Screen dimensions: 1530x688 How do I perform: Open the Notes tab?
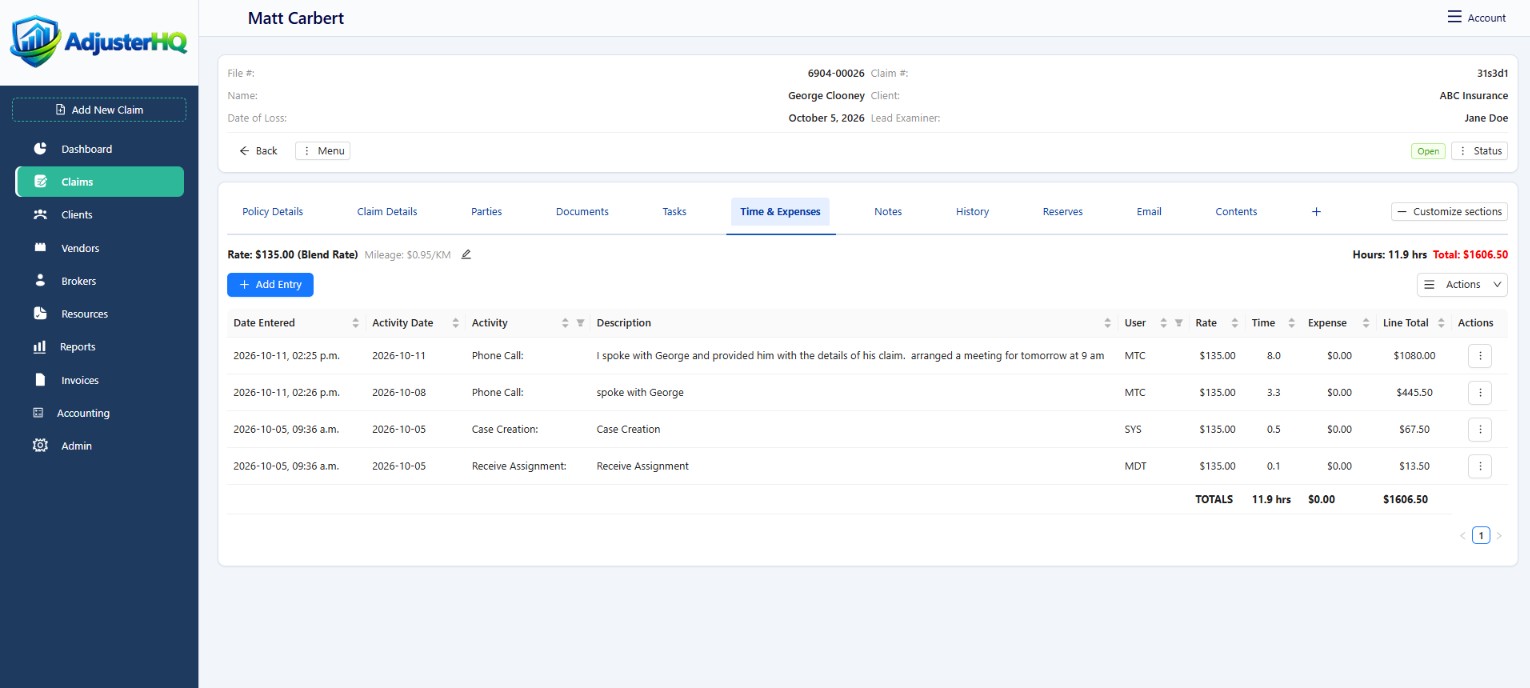pyautogui.click(x=888, y=212)
